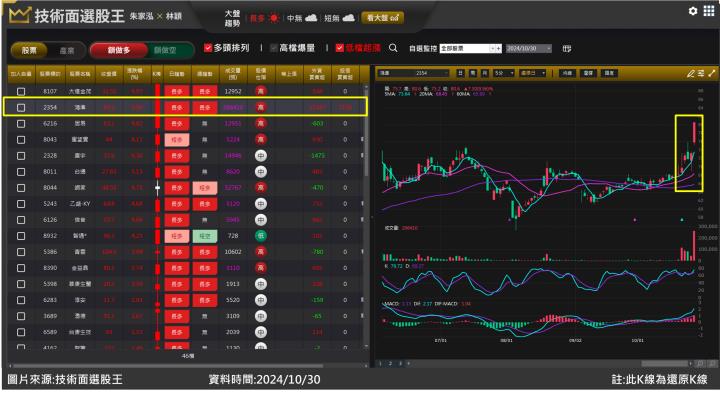Click the table's vertical scrollbar thumb

click(366, 133)
